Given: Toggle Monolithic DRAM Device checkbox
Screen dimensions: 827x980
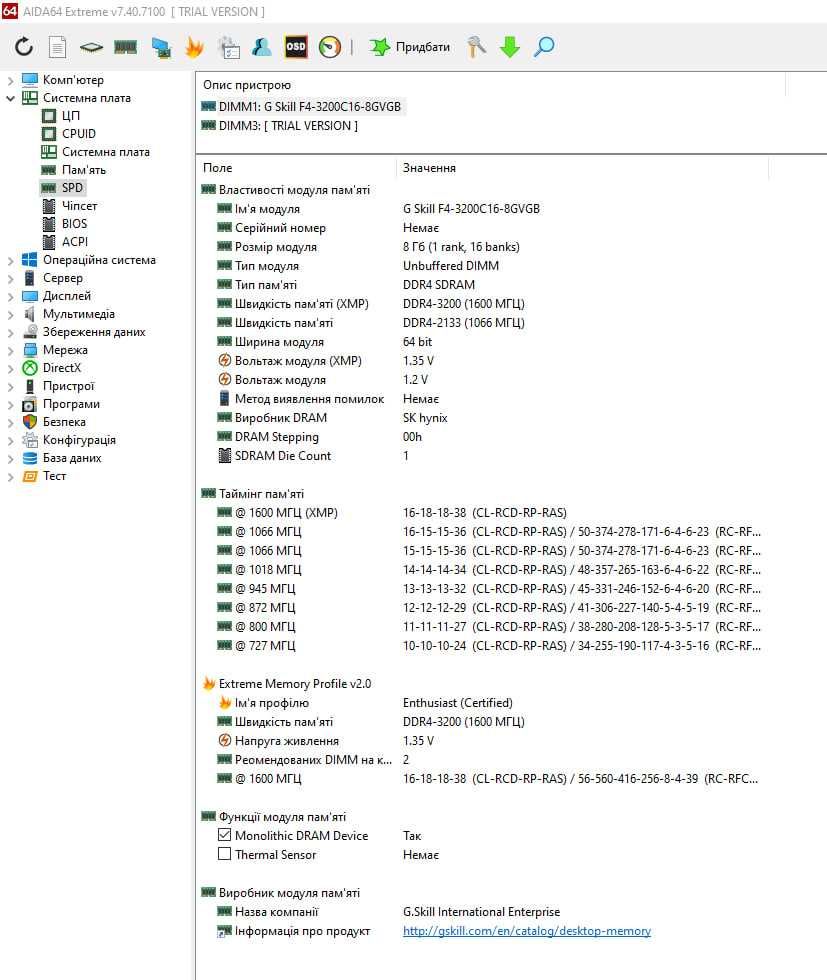Looking at the screenshot, I should pos(224,835).
